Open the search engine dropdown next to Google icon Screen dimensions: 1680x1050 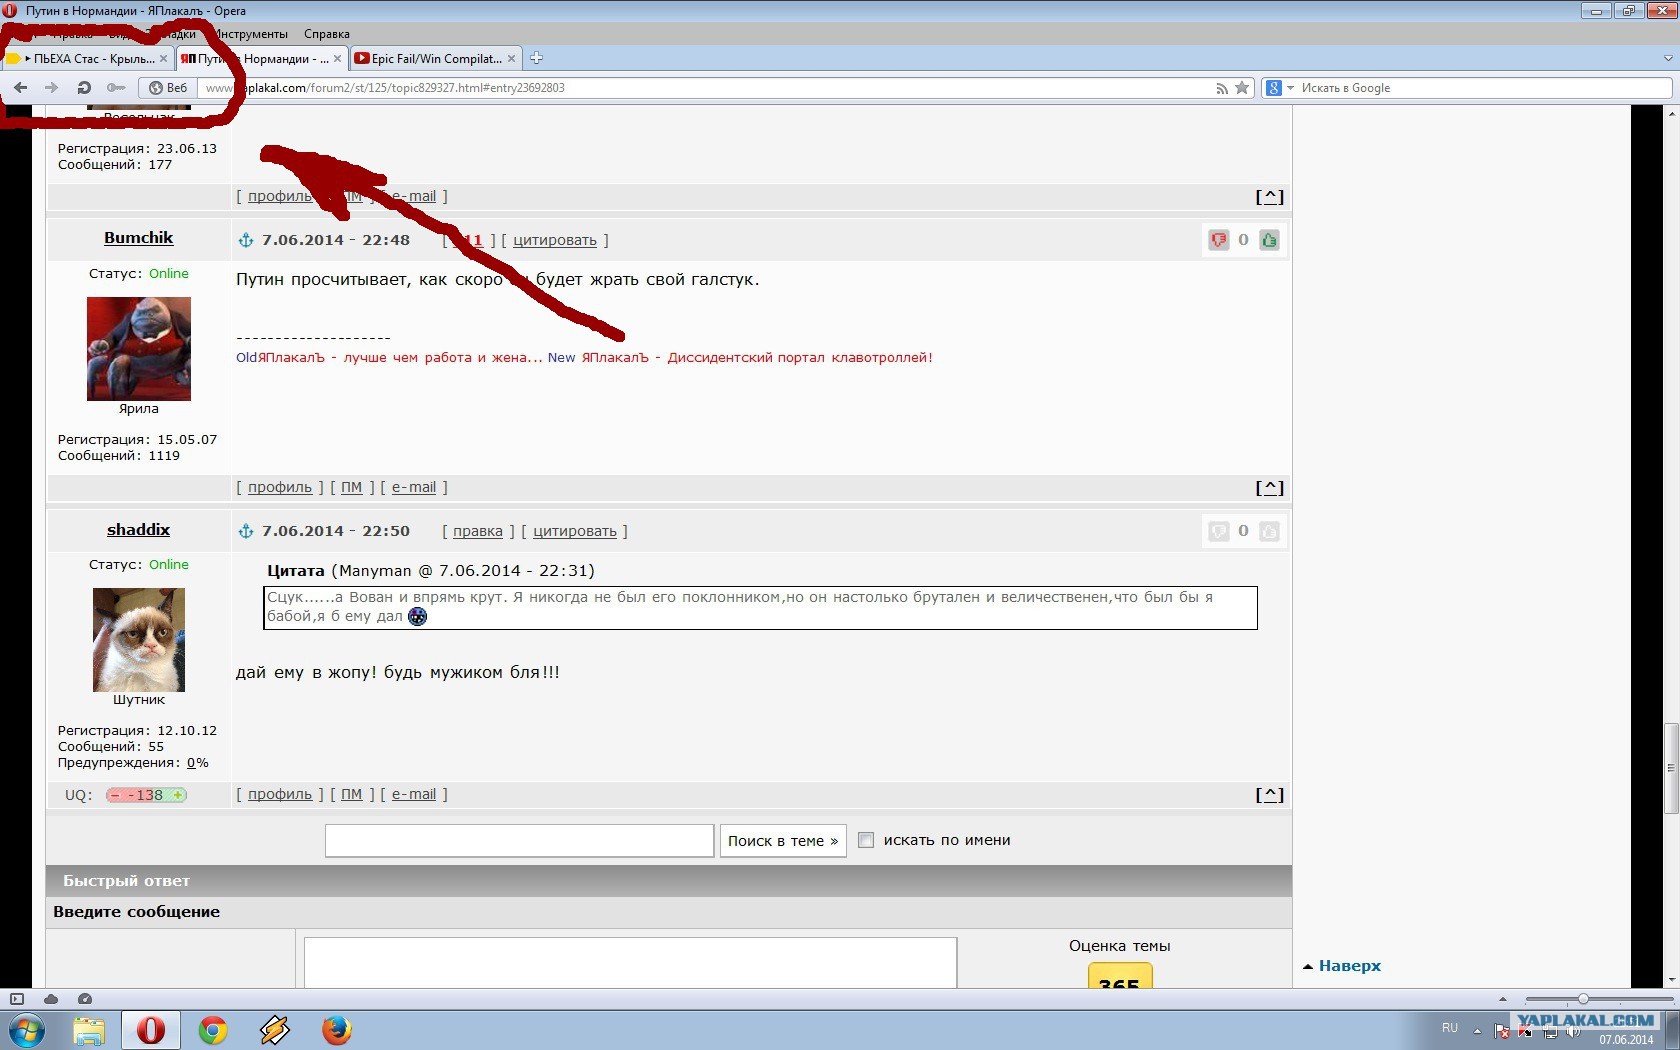[1290, 88]
